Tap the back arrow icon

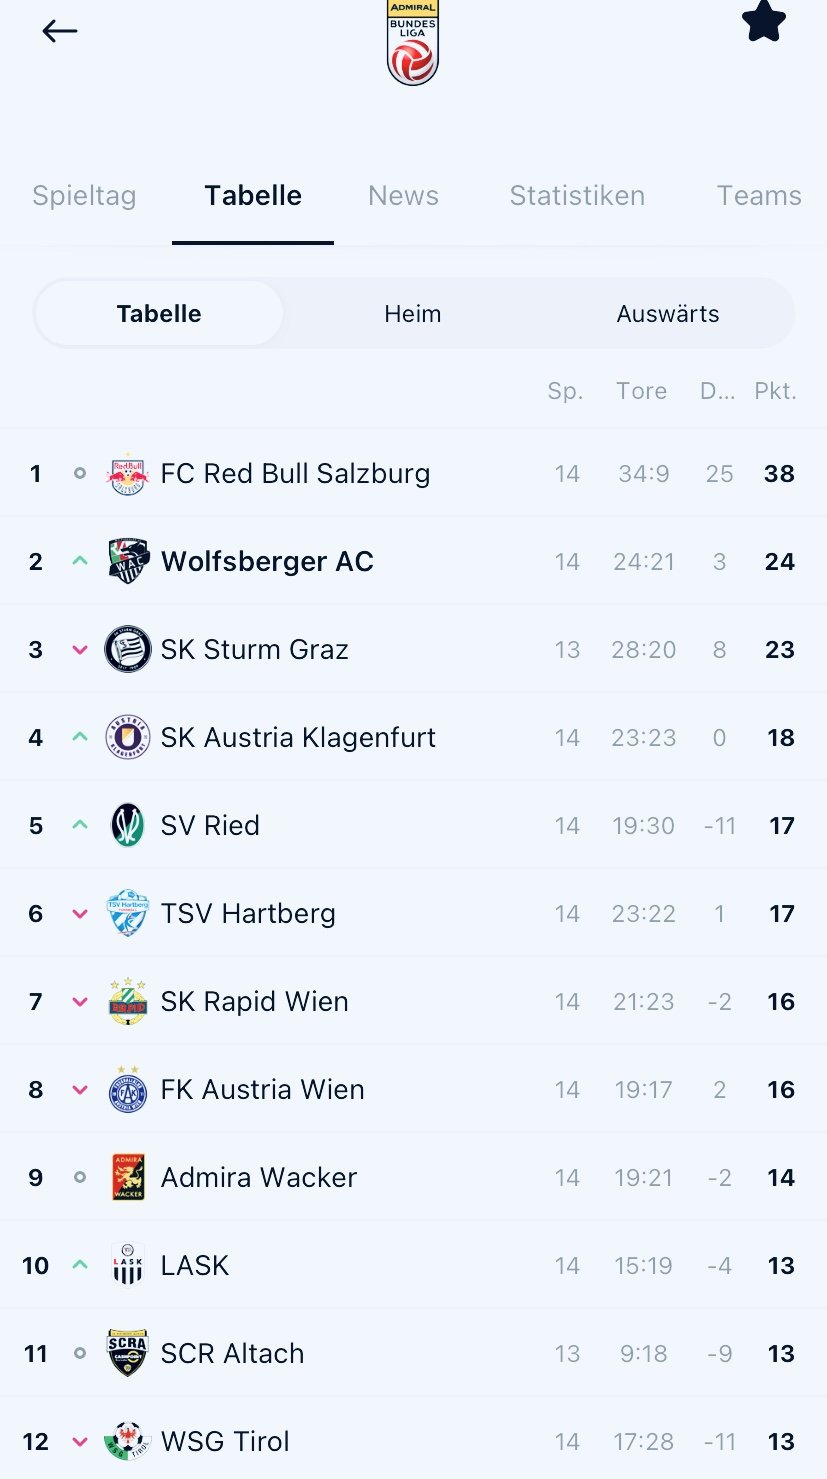click(59, 31)
